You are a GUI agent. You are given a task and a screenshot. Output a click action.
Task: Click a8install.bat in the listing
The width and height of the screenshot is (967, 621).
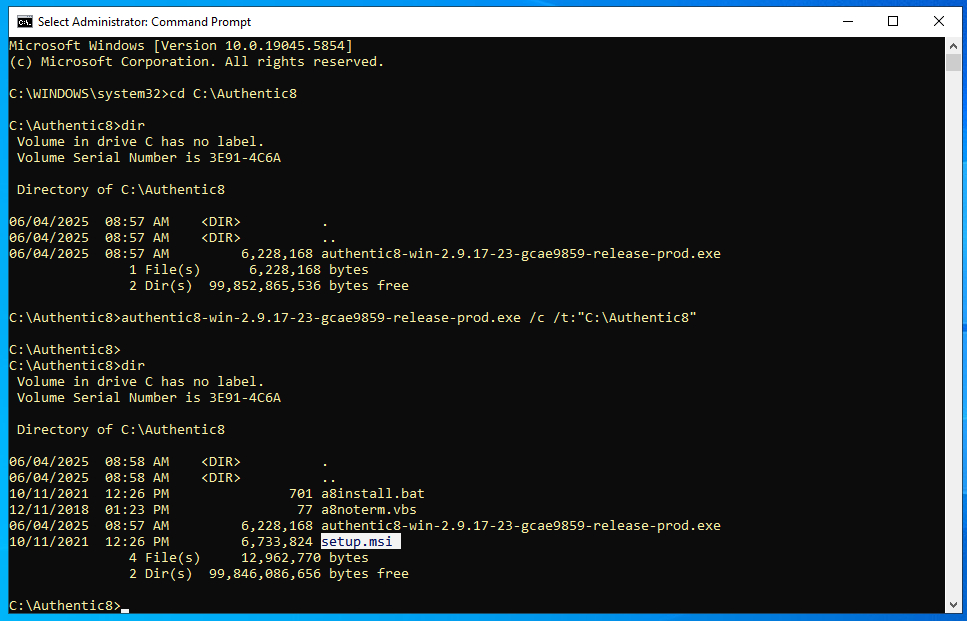(372, 493)
